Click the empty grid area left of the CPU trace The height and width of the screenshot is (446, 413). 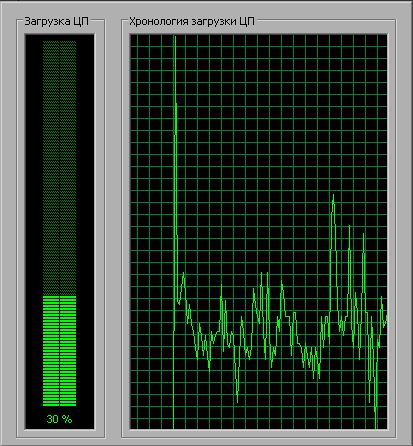(x=151, y=233)
